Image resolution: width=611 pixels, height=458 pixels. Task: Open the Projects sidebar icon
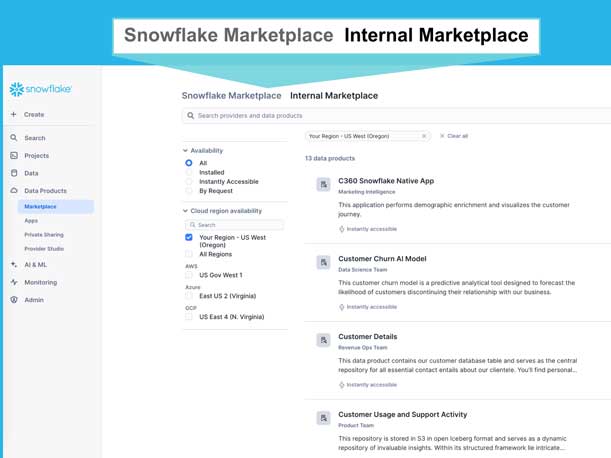[14, 156]
